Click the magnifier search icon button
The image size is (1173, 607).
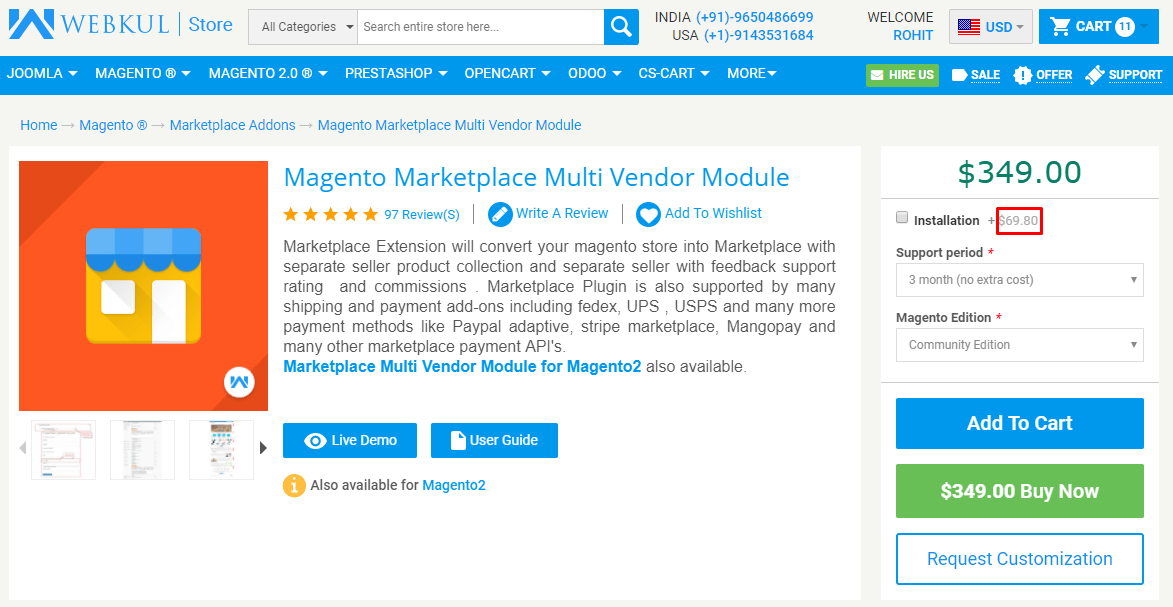coord(621,27)
